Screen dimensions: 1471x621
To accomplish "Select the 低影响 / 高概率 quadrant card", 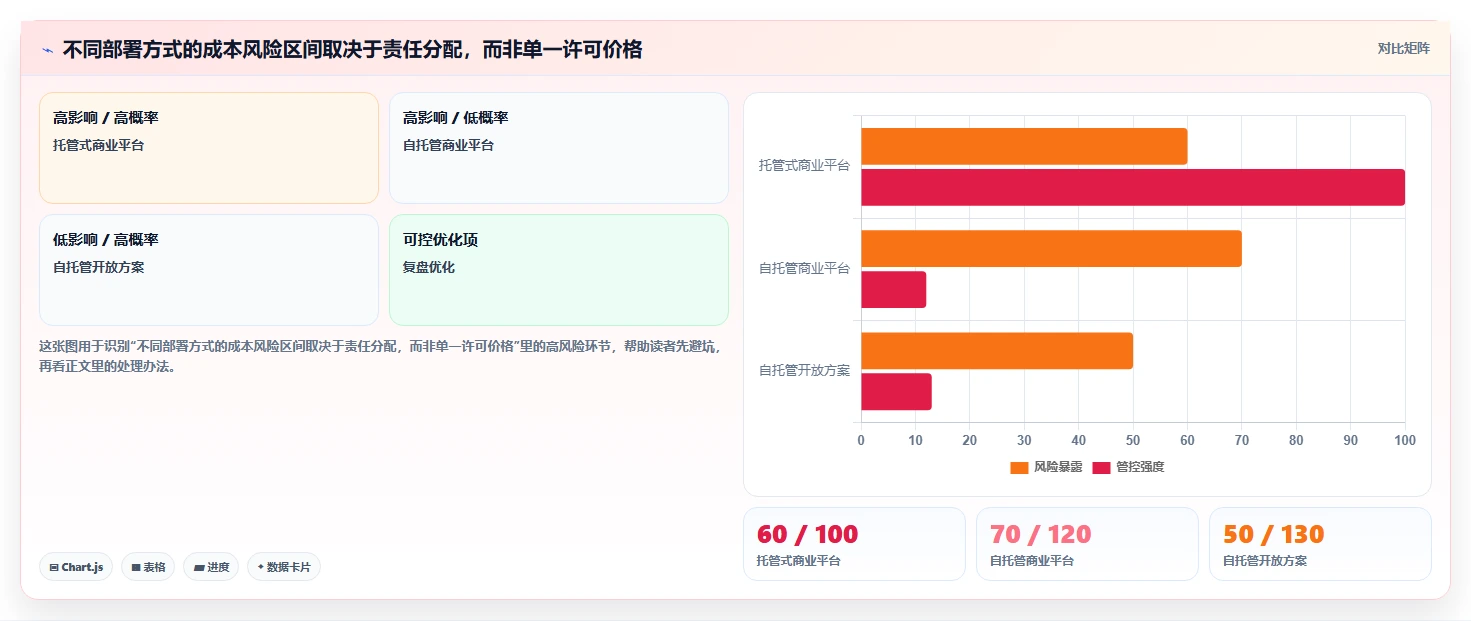I will [209, 270].
